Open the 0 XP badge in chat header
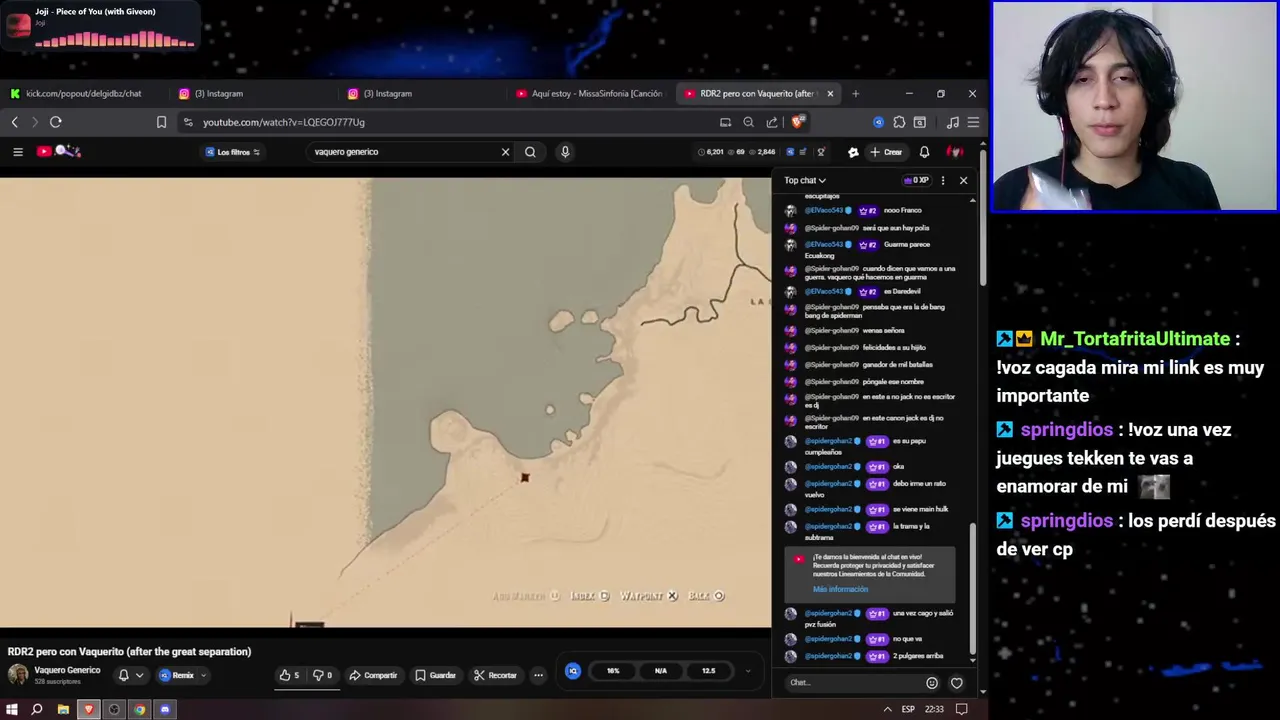The width and height of the screenshot is (1280, 720). coord(916,180)
